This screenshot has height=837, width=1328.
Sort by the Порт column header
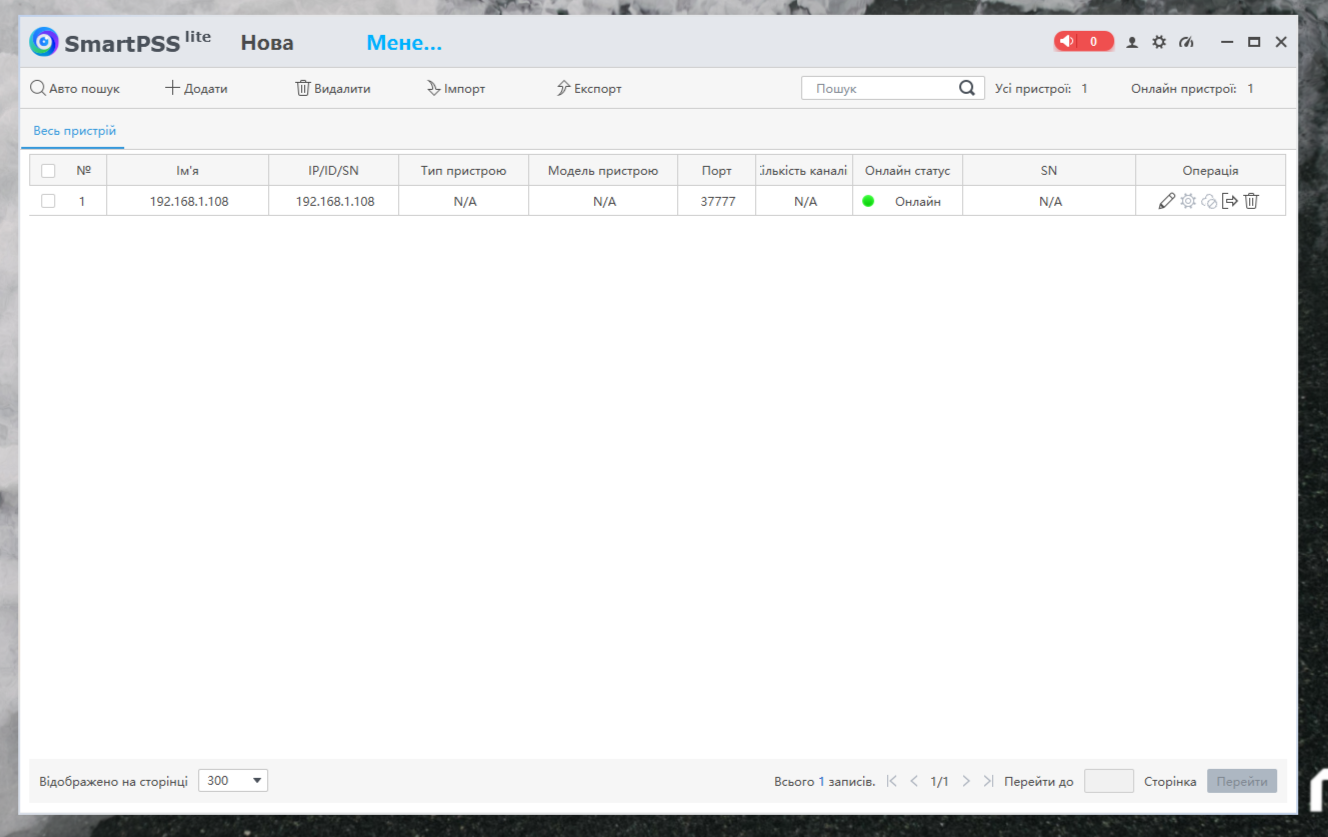click(717, 171)
